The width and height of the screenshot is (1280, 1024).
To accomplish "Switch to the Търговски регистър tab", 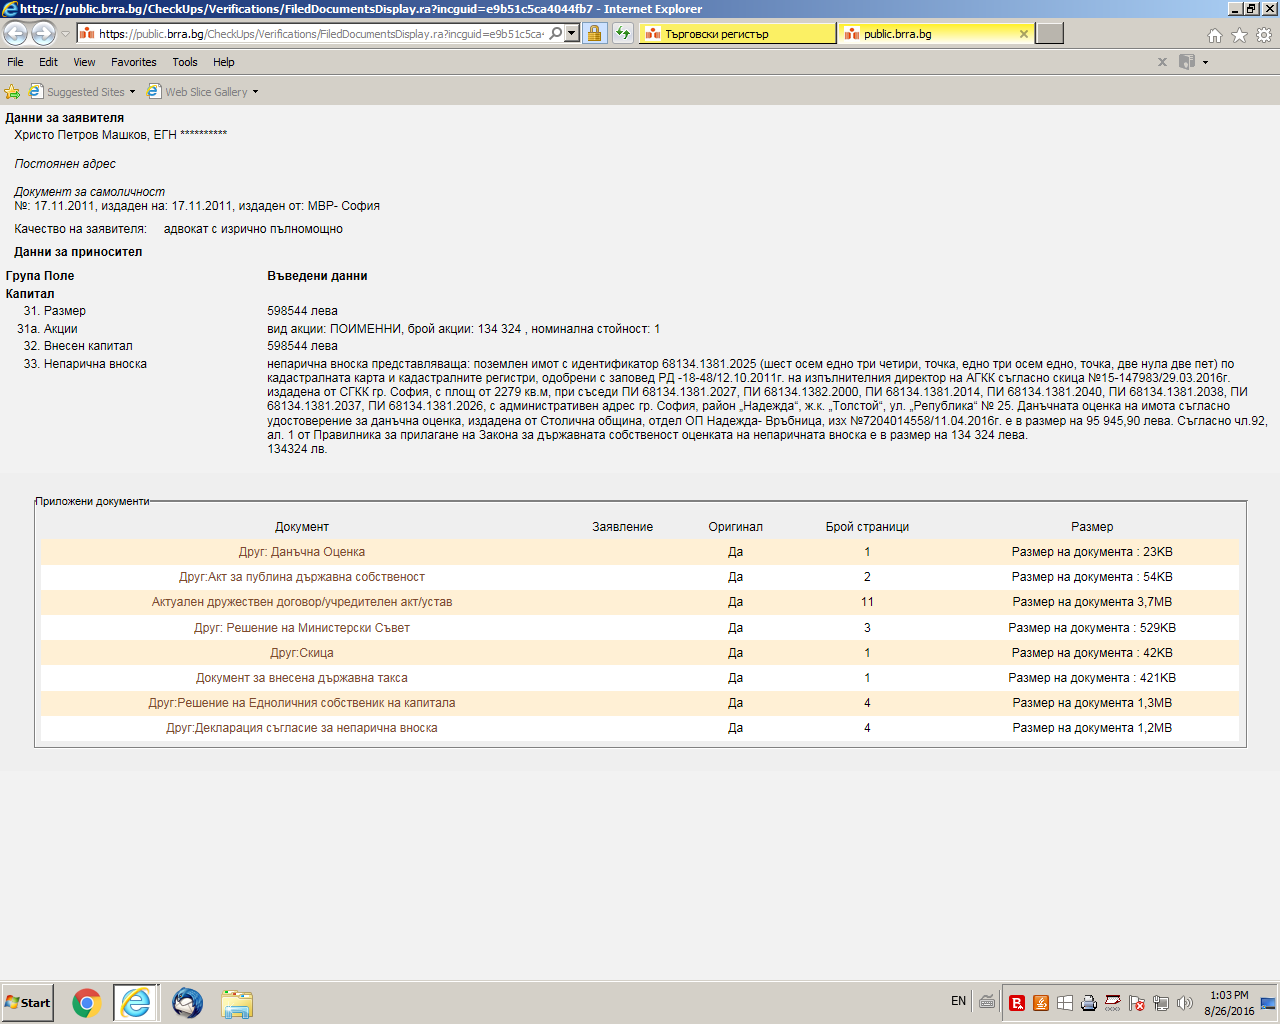I will click(737, 34).
